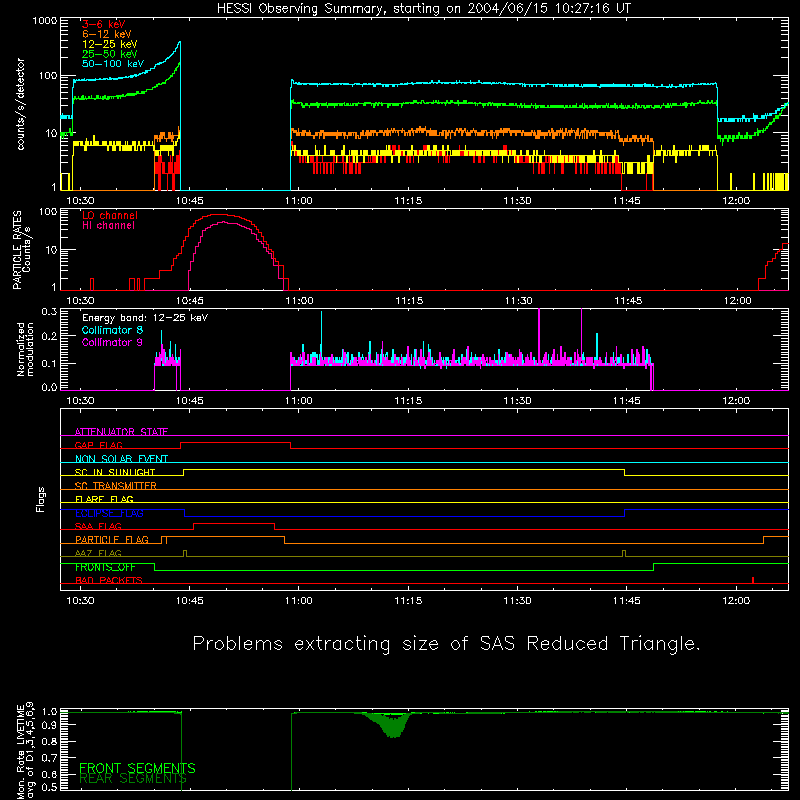800x800 pixels.
Task: Click the red BAD_PACKETS spike near 12:00
Action: tap(753, 580)
